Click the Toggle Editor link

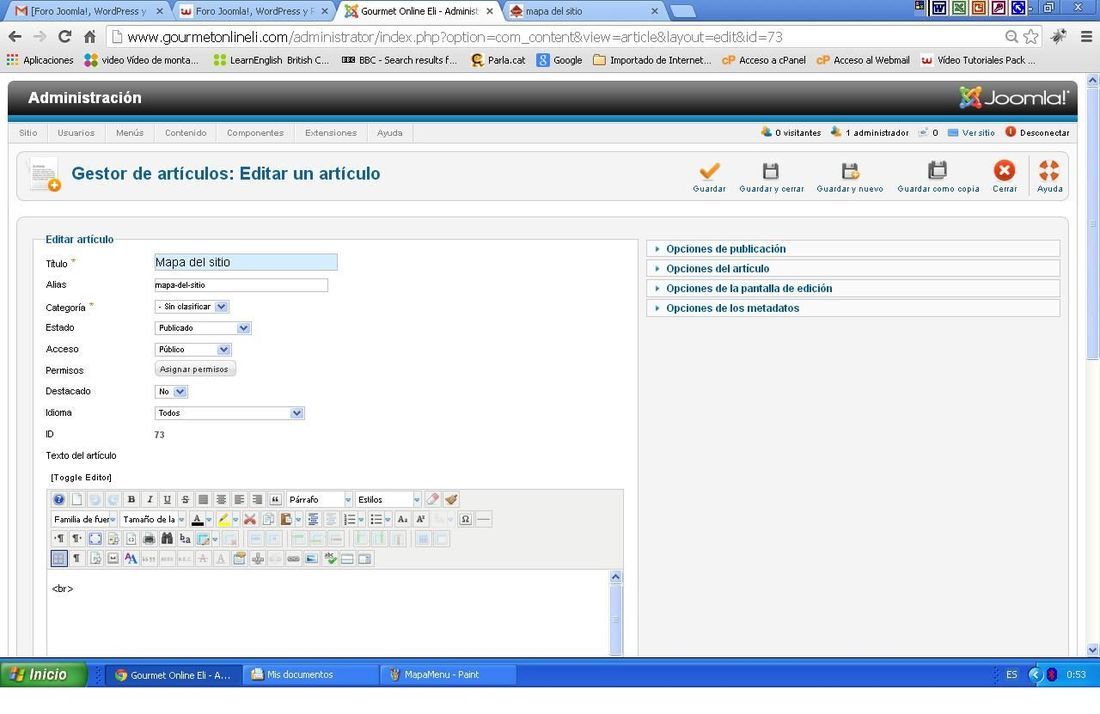pyautogui.click(x=81, y=478)
